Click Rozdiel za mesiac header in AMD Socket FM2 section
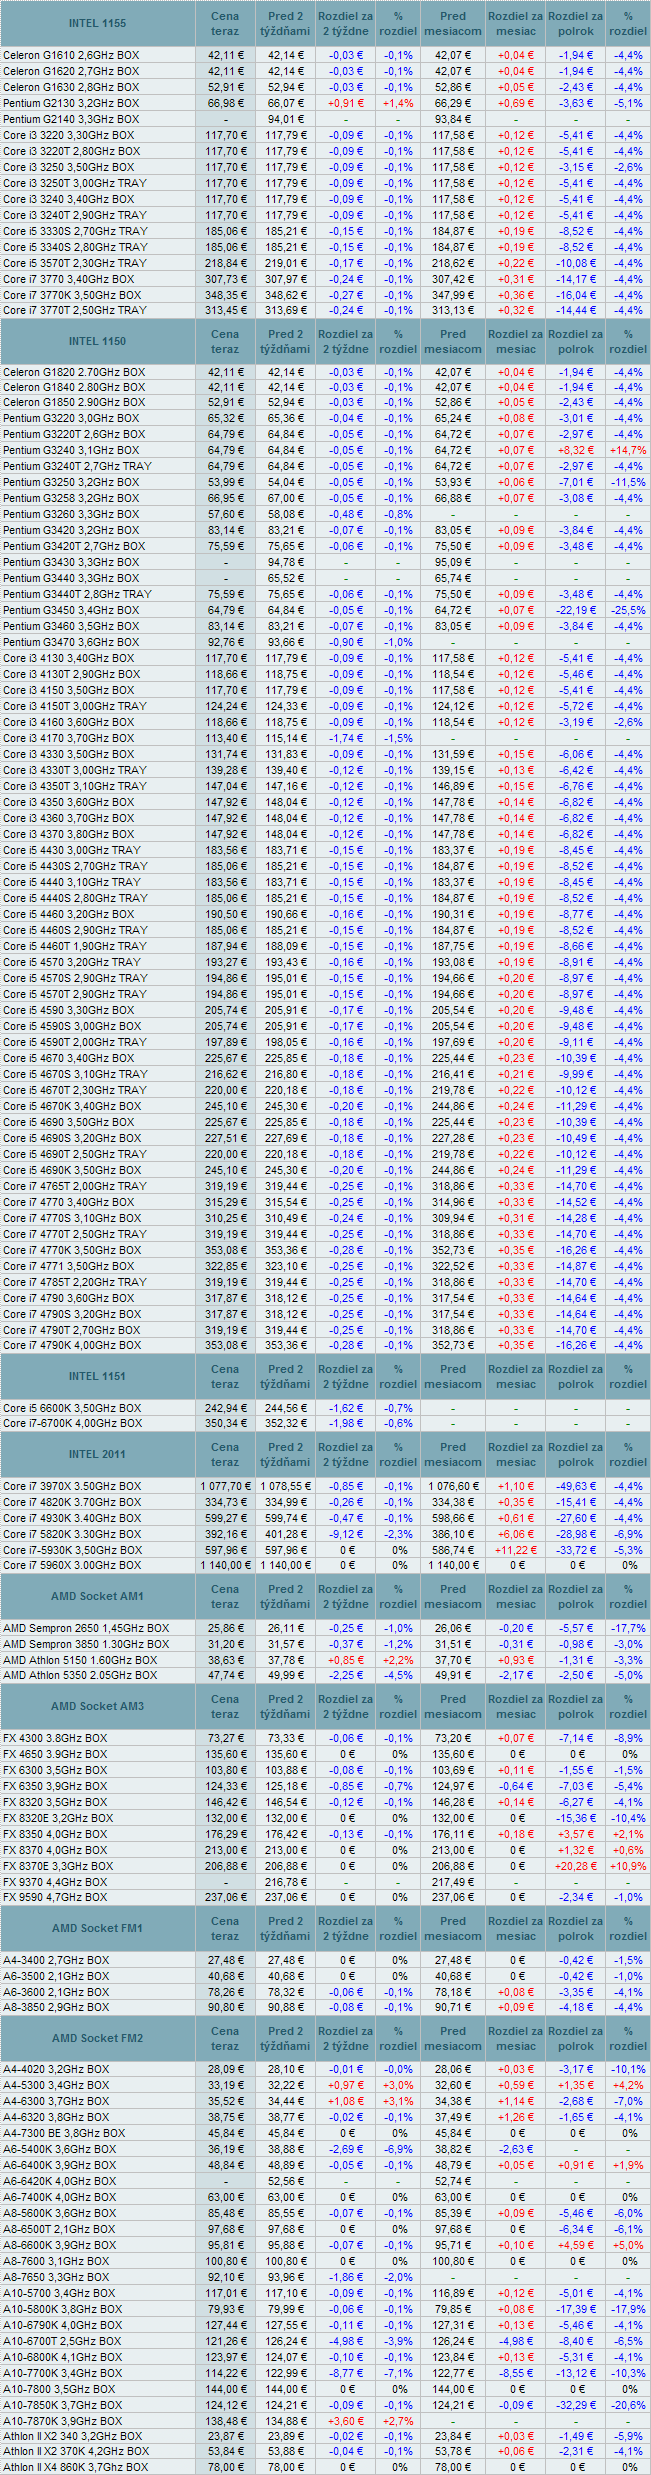The image size is (651, 2475). (516, 2039)
